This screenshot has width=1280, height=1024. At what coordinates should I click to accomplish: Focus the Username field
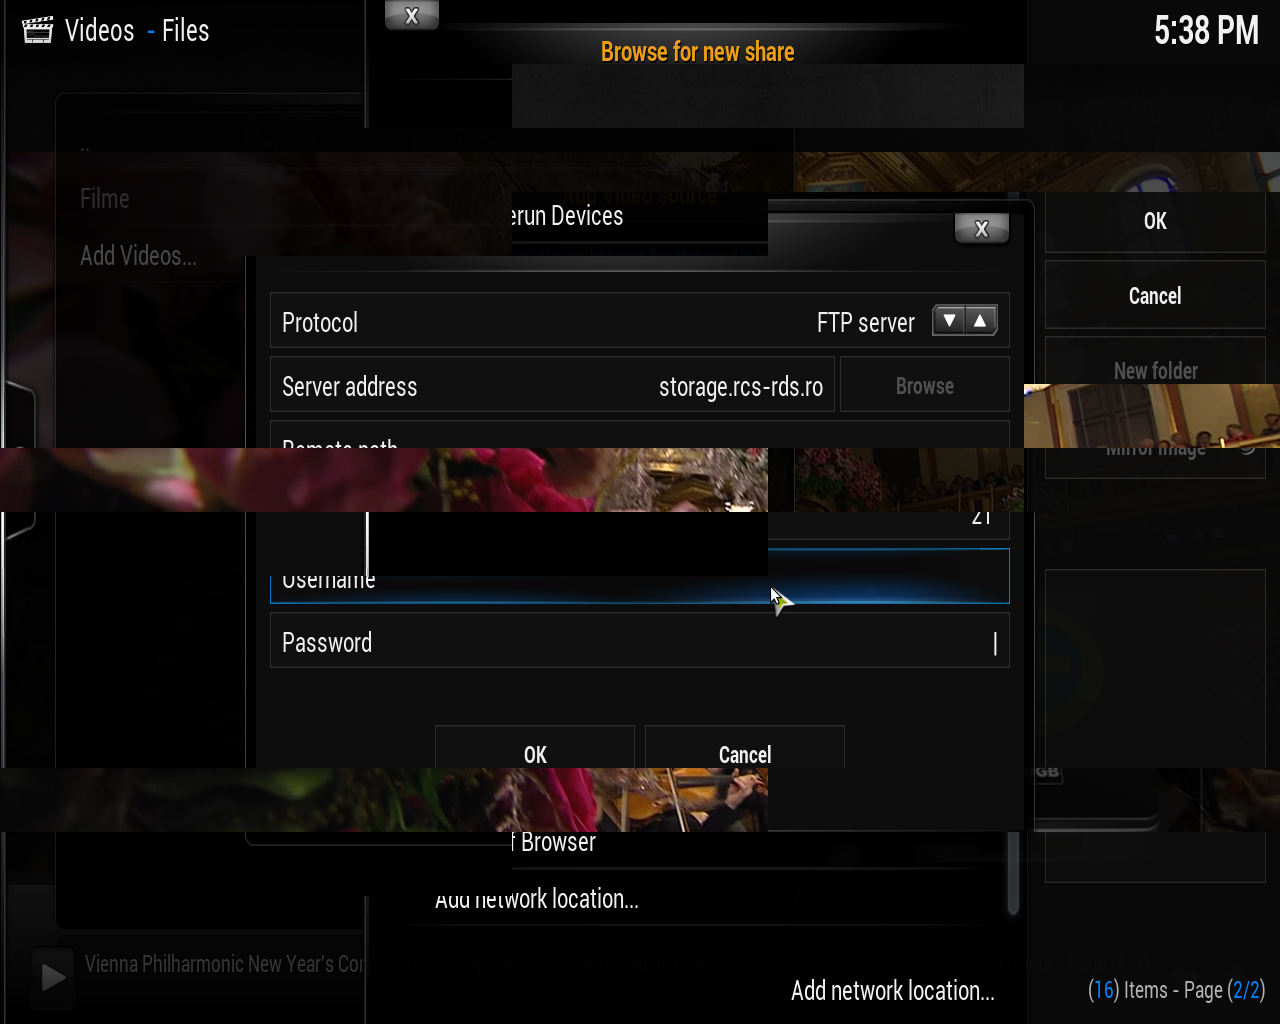click(640, 577)
